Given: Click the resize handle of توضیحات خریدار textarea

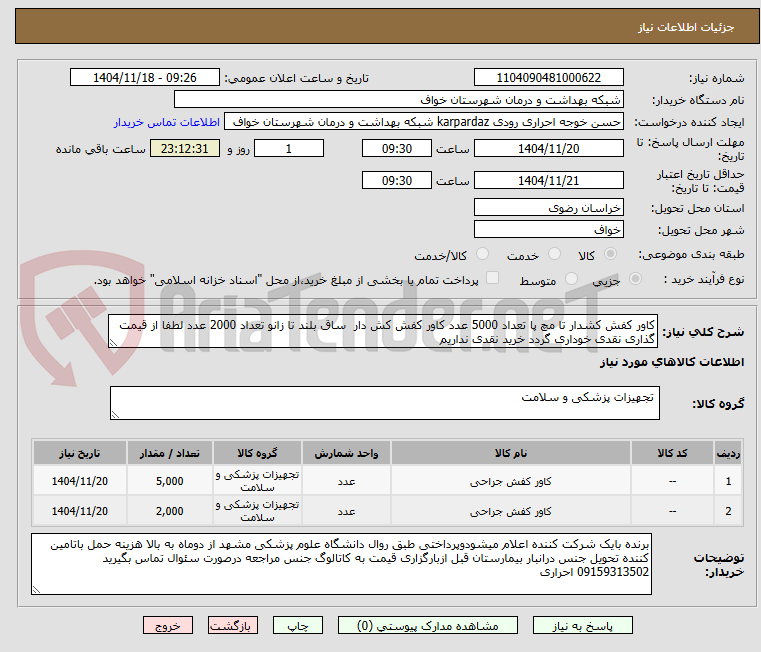Looking at the screenshot, I should coord(36,590).
